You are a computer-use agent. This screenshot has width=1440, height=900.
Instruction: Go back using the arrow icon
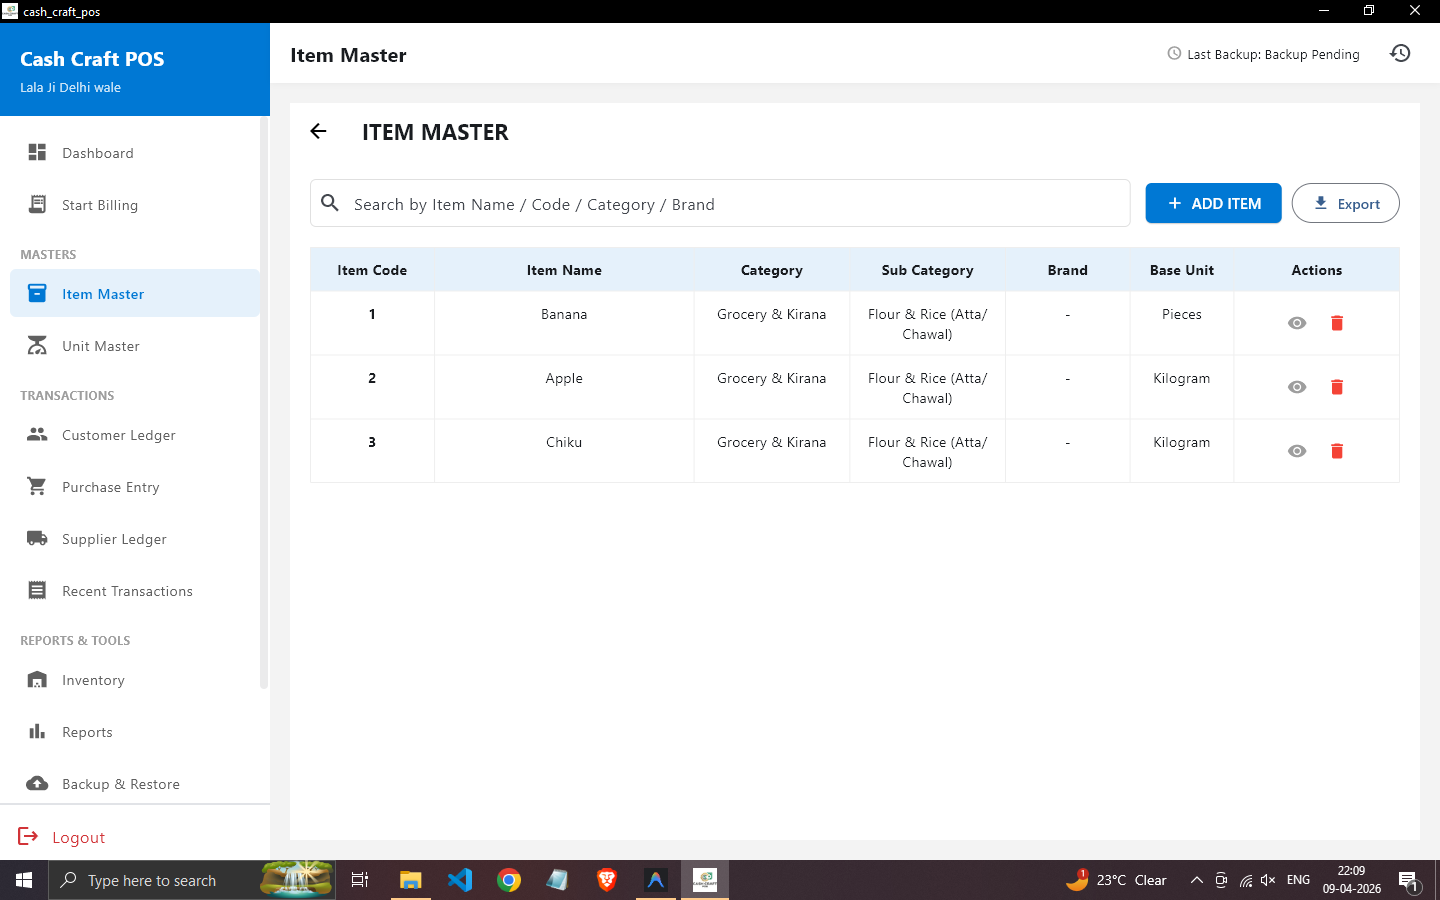coord(318,131)
